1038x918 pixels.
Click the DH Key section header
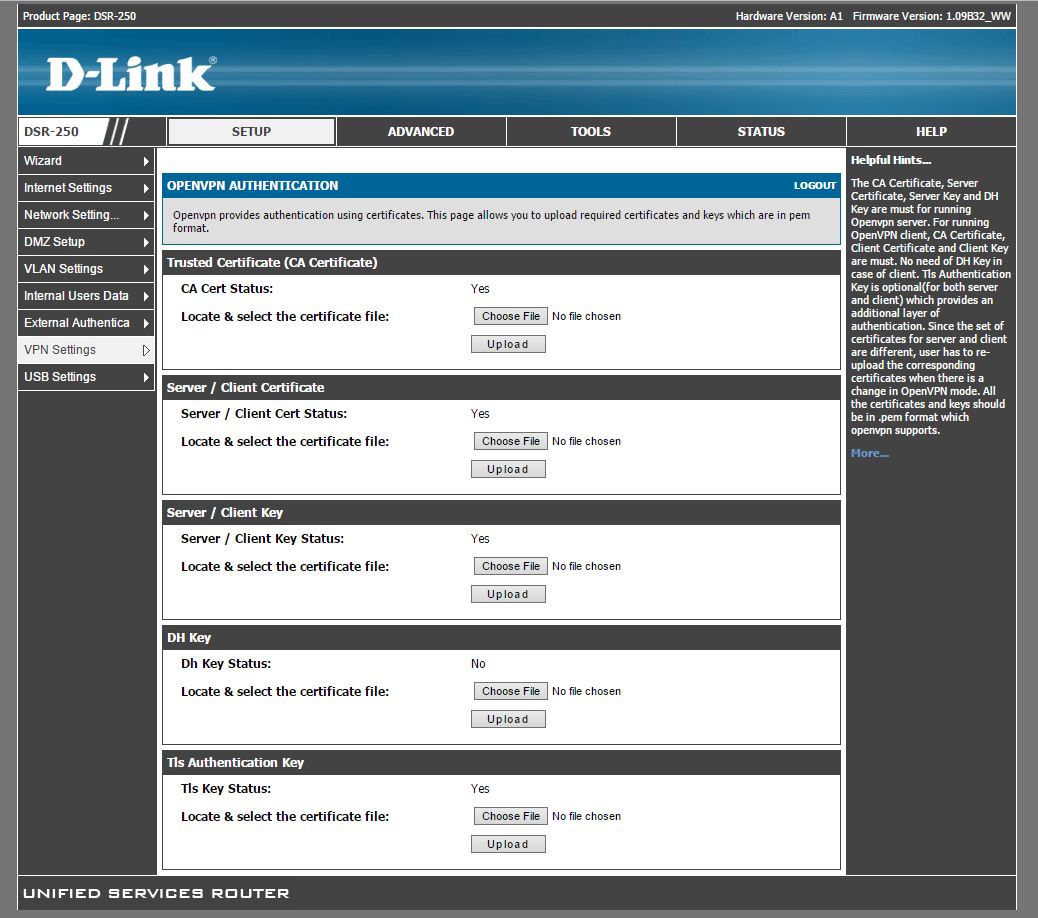click(x=501, y=638)
